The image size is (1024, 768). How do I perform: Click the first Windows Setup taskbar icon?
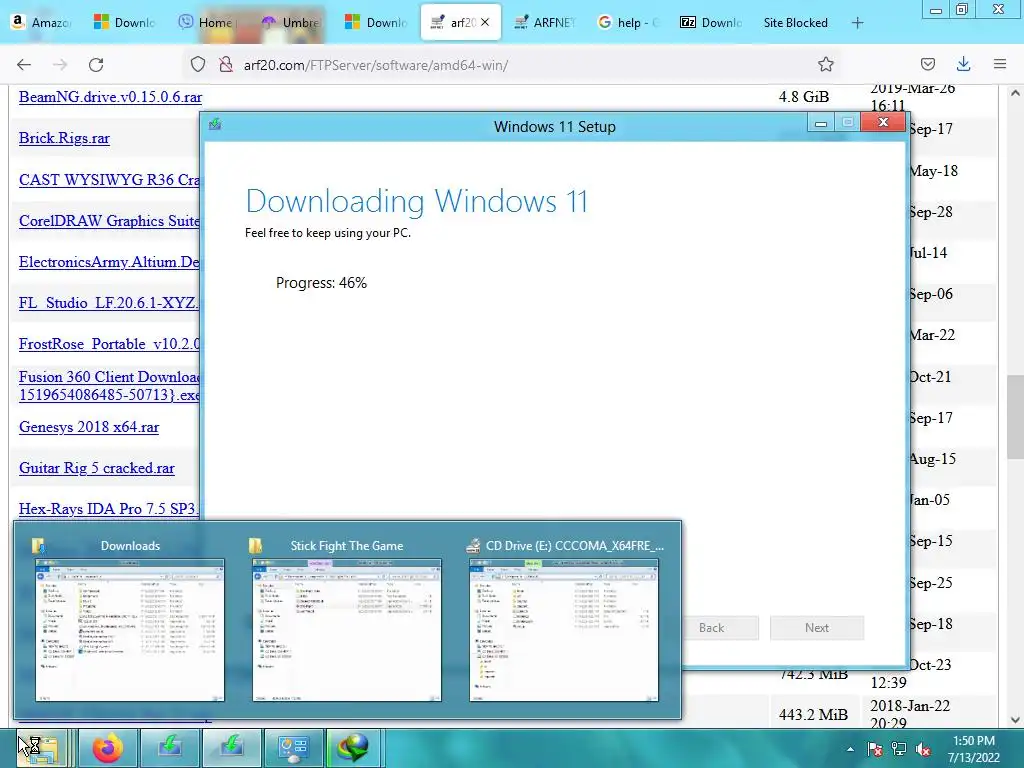point(170,748)
